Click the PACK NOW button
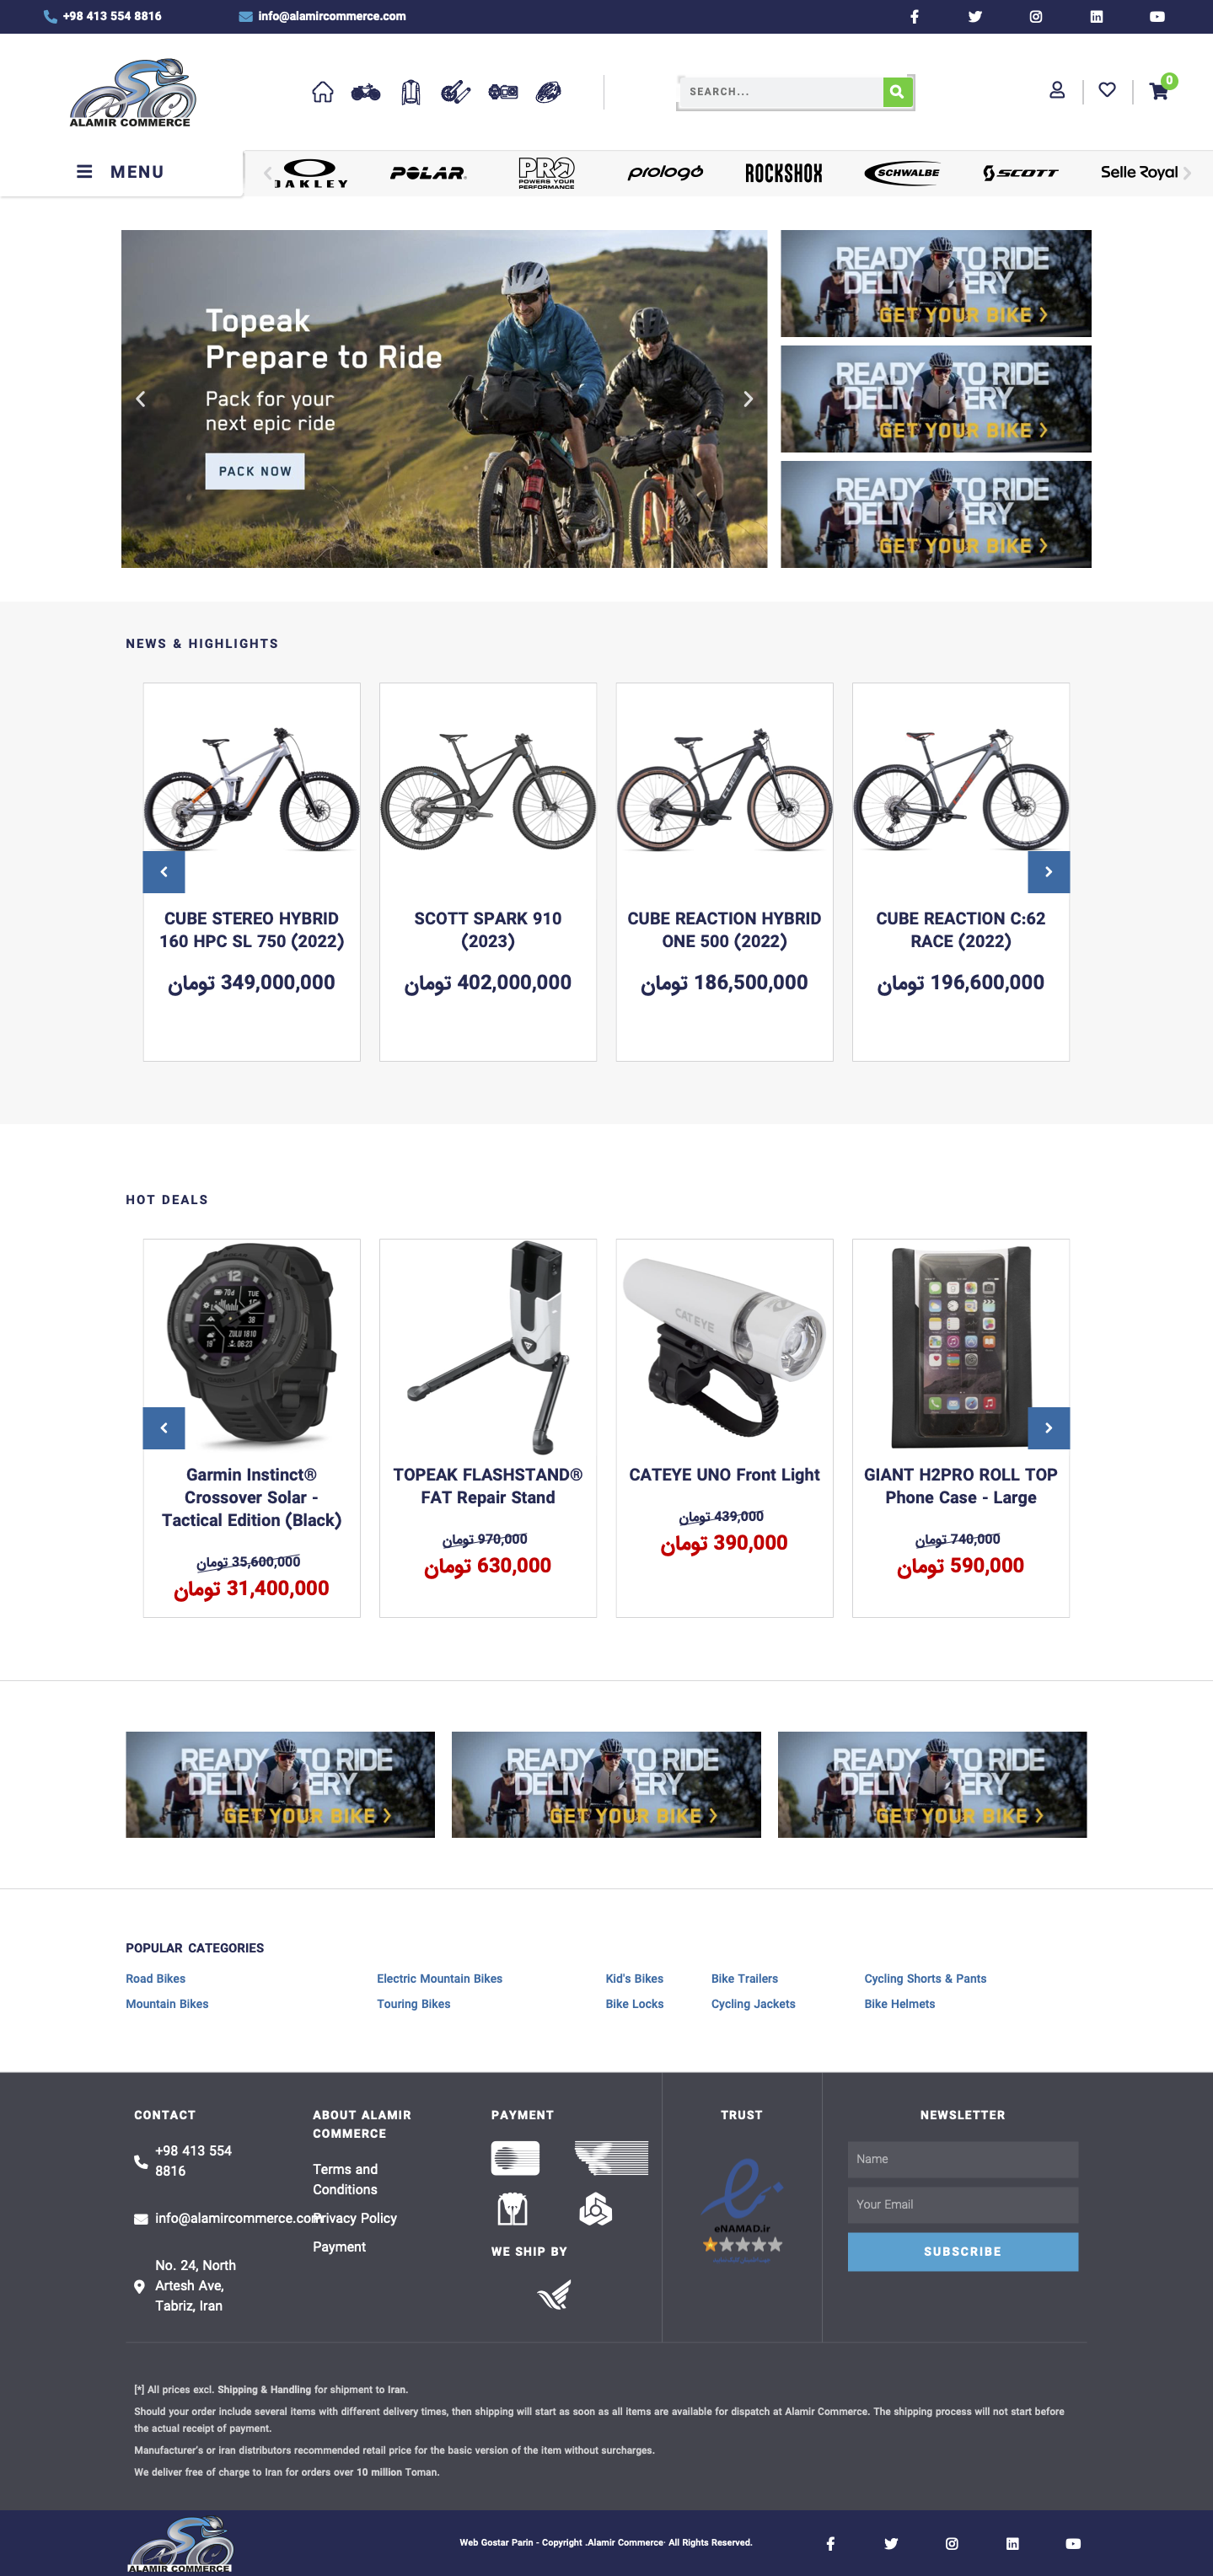 255,471
